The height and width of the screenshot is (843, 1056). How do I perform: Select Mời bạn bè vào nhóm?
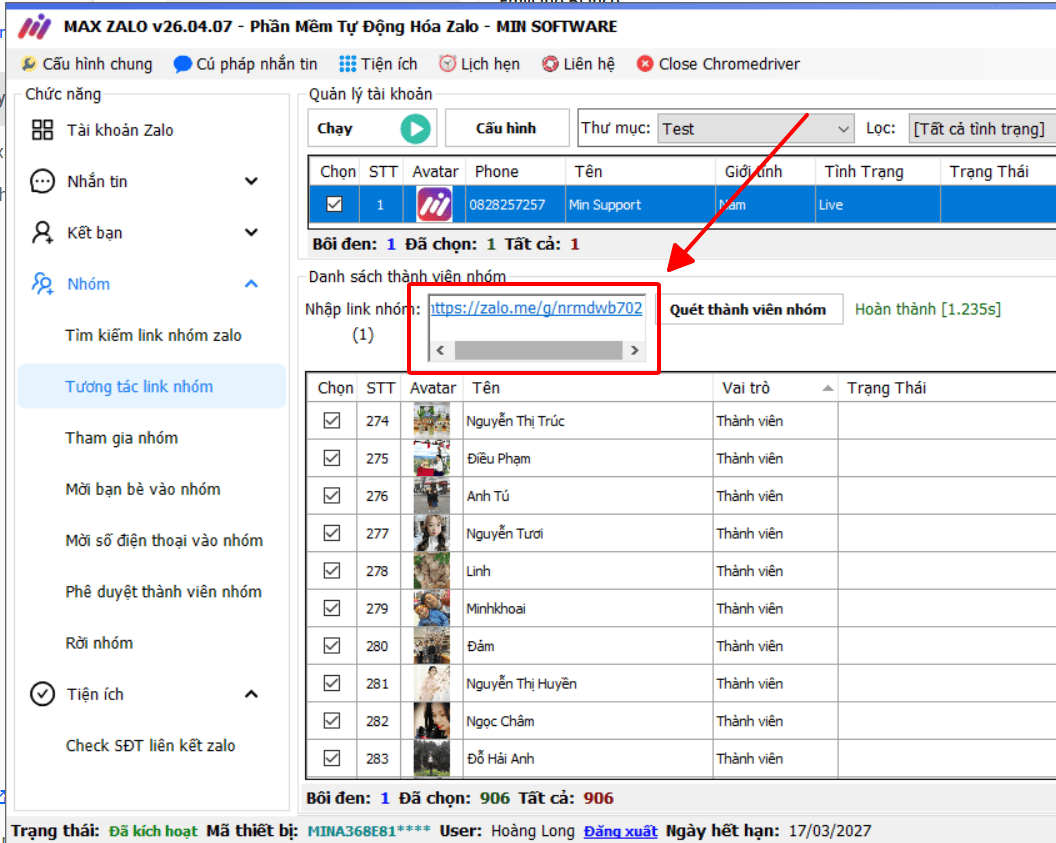[143, 489]
